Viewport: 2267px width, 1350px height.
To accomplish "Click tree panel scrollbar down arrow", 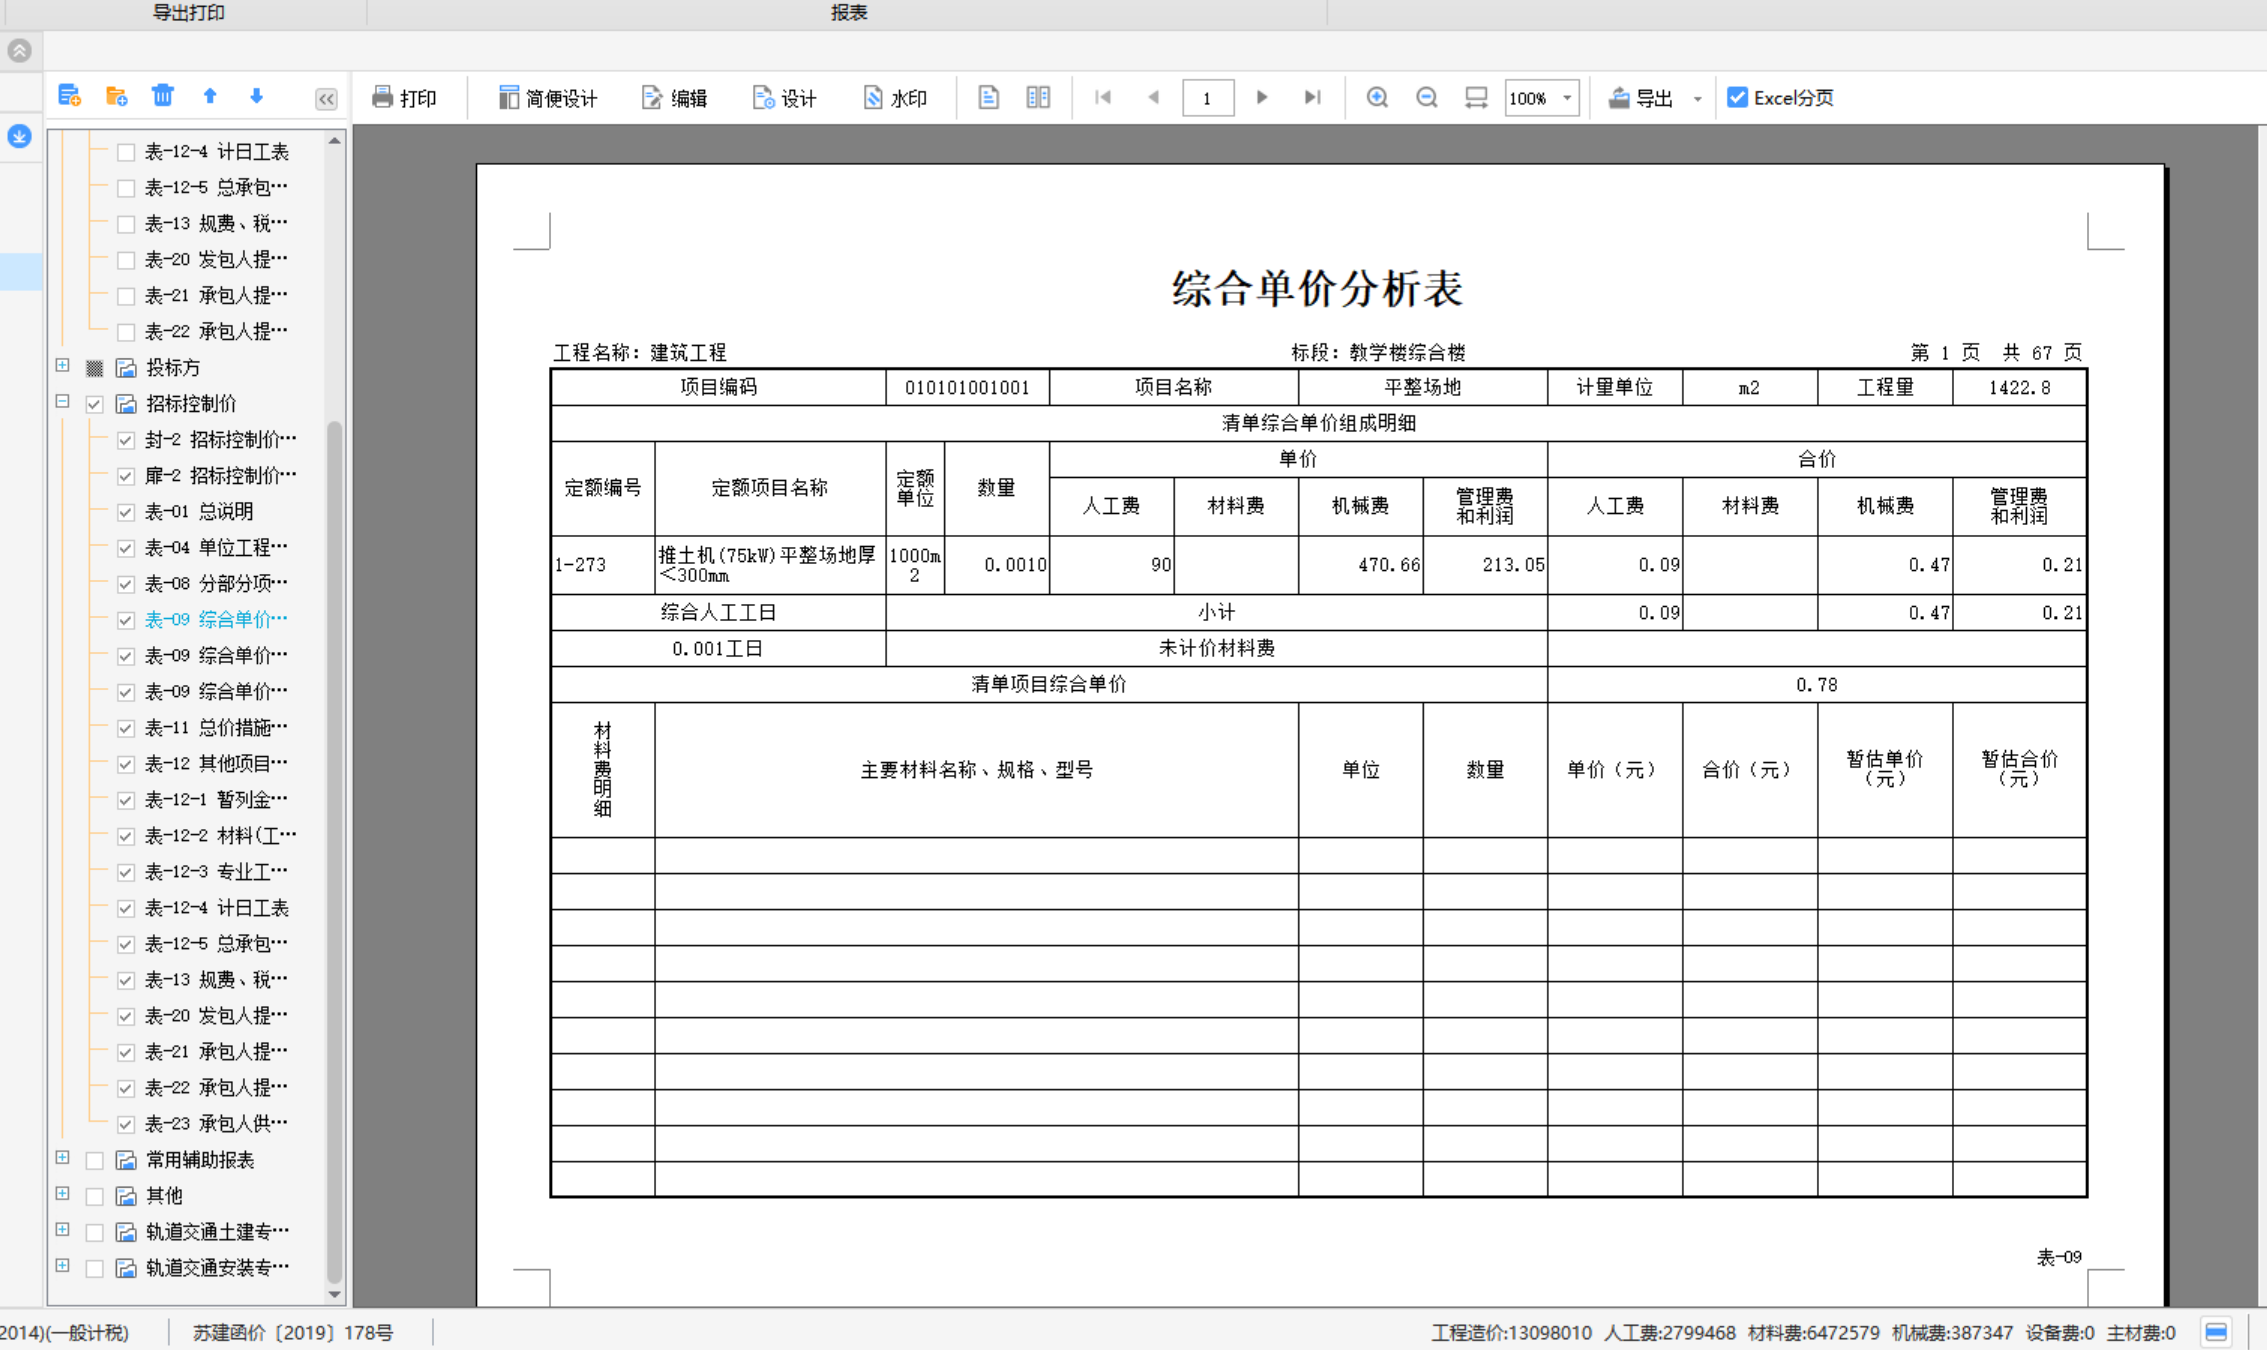I will pyautogui.click(x=335, y=1295).
